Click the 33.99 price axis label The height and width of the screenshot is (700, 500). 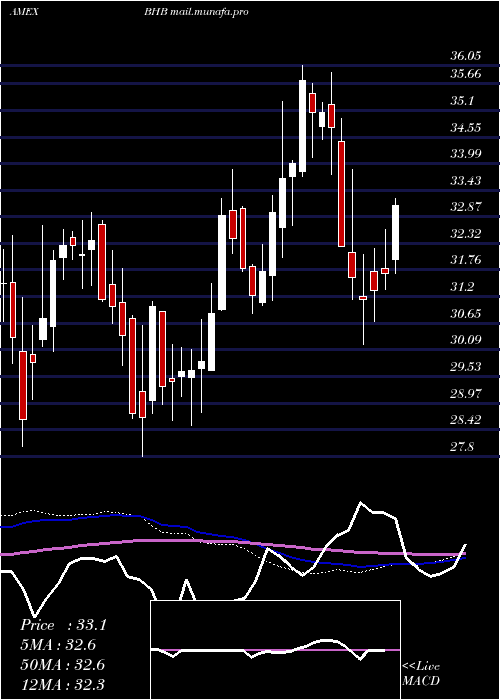tap(466, 154)
